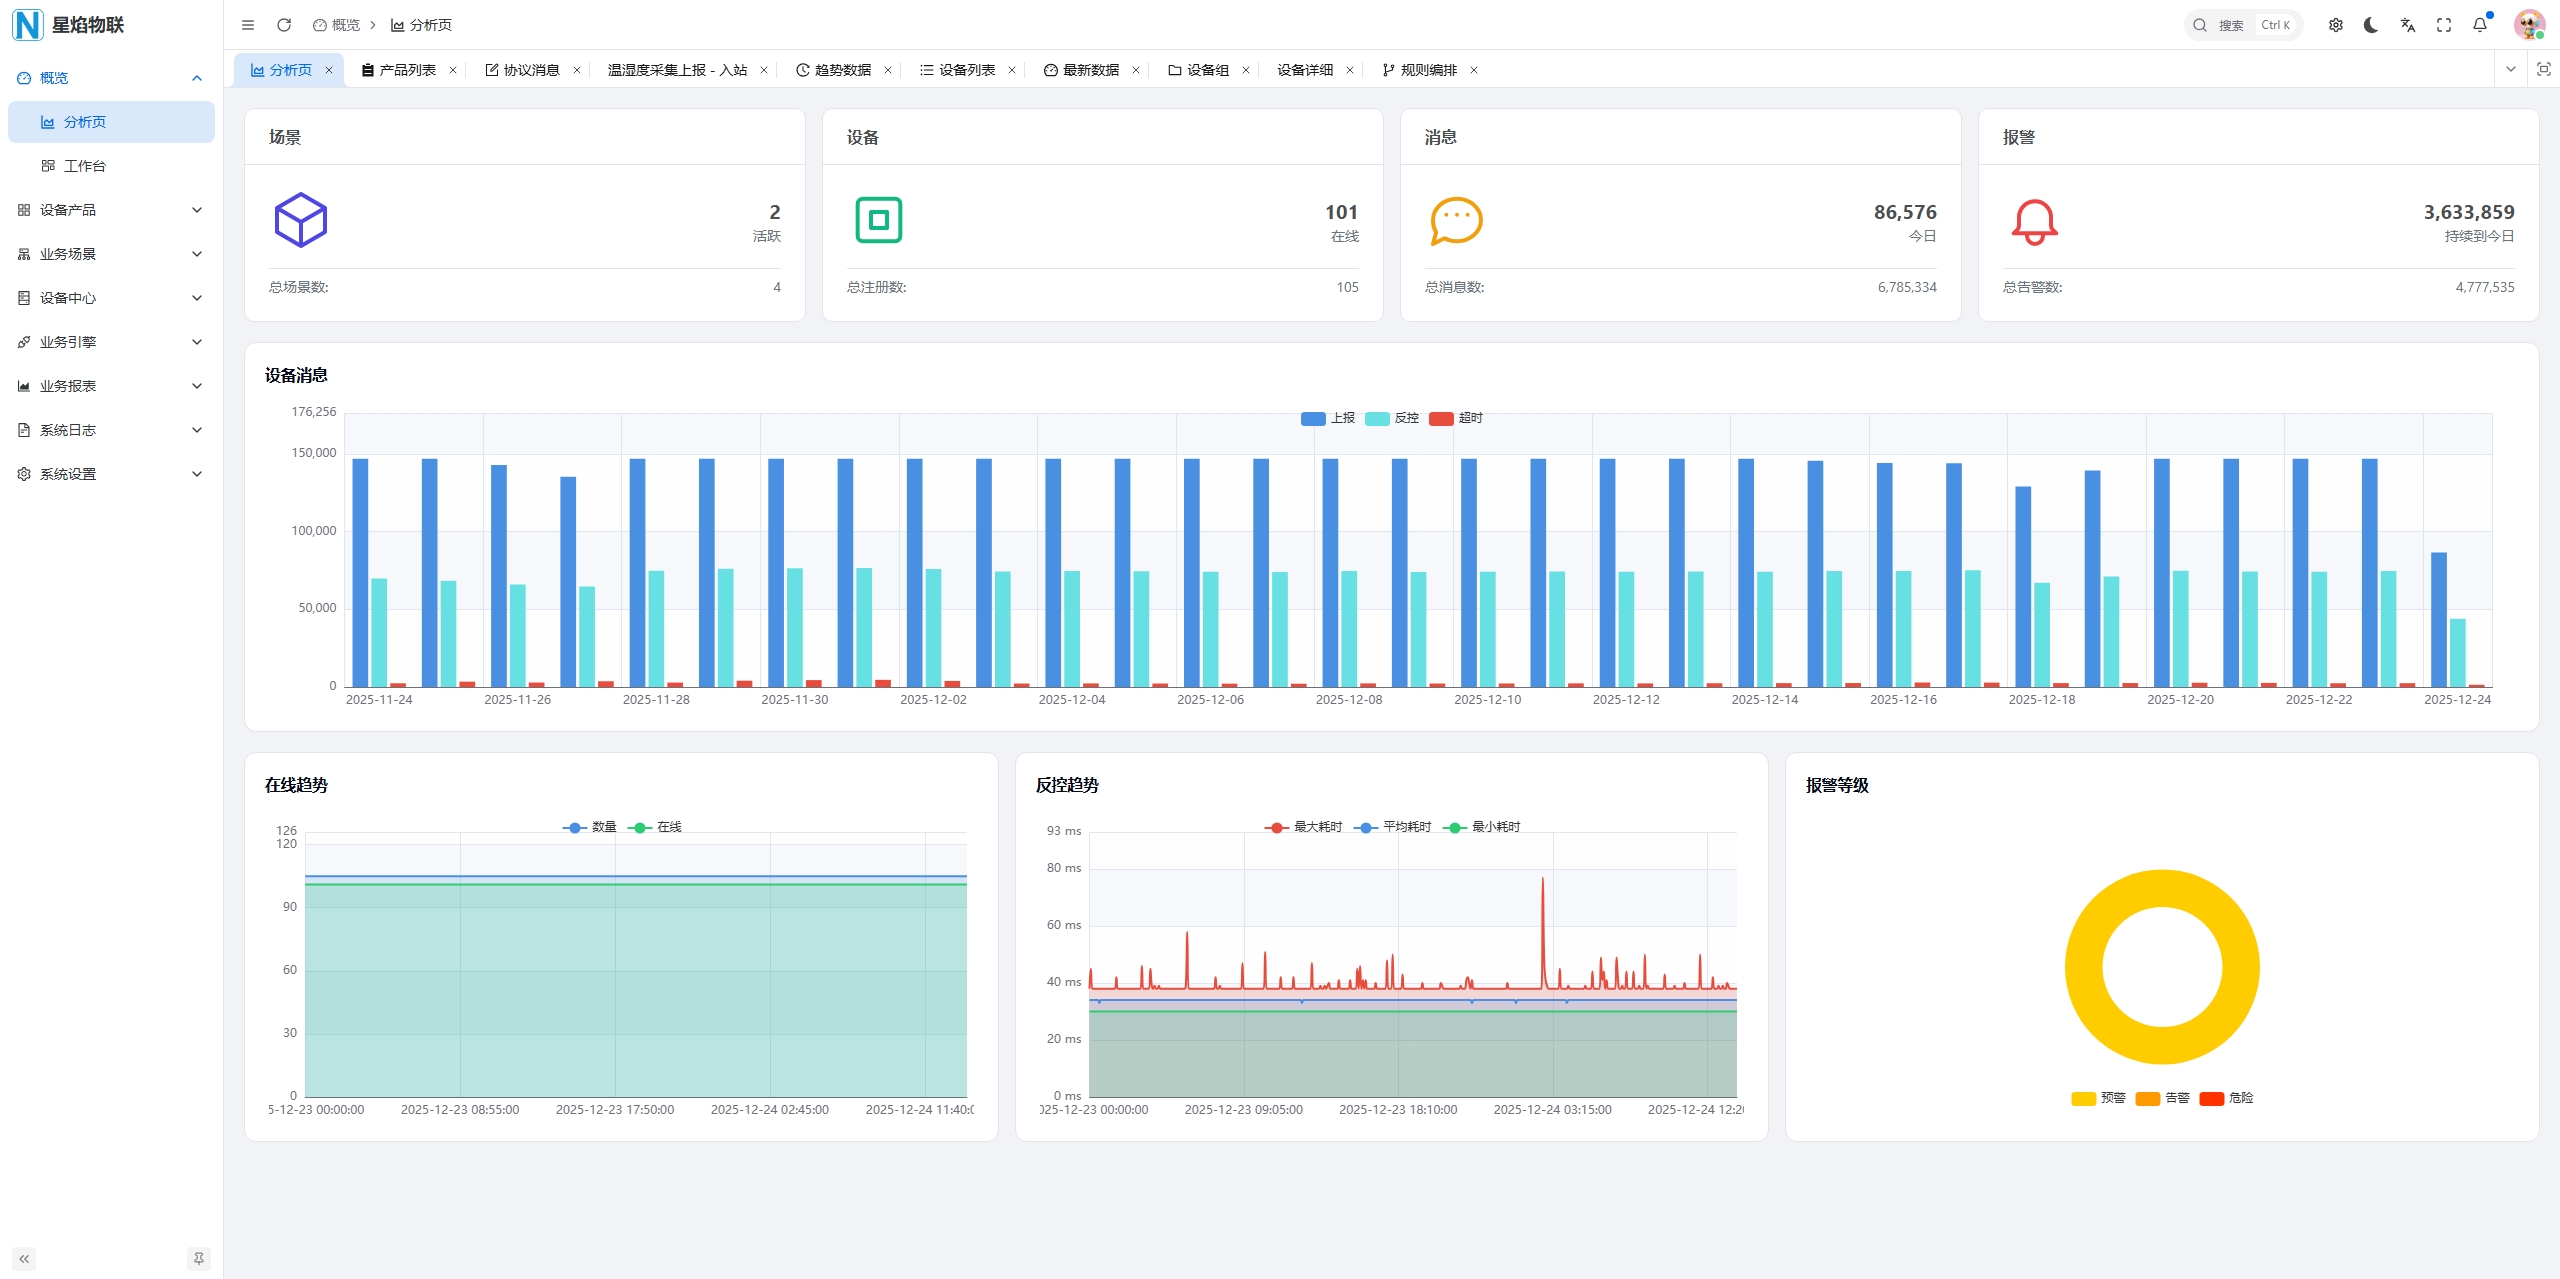
Task: Click the user avatar in top right
Action: (x=2528, y=25)
